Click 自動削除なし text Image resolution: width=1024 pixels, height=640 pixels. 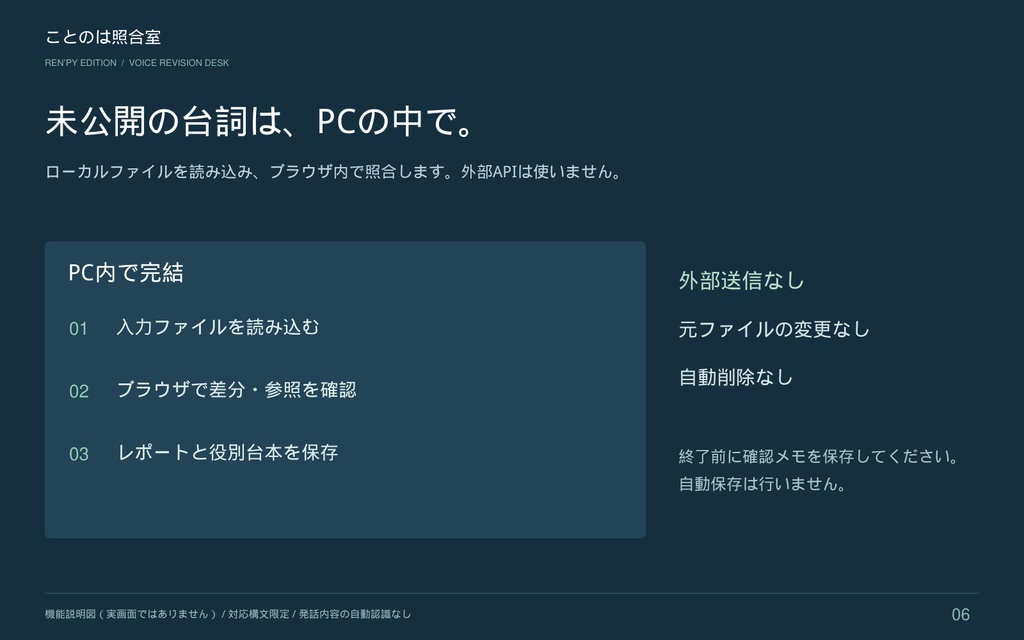[x=735, y=377]
